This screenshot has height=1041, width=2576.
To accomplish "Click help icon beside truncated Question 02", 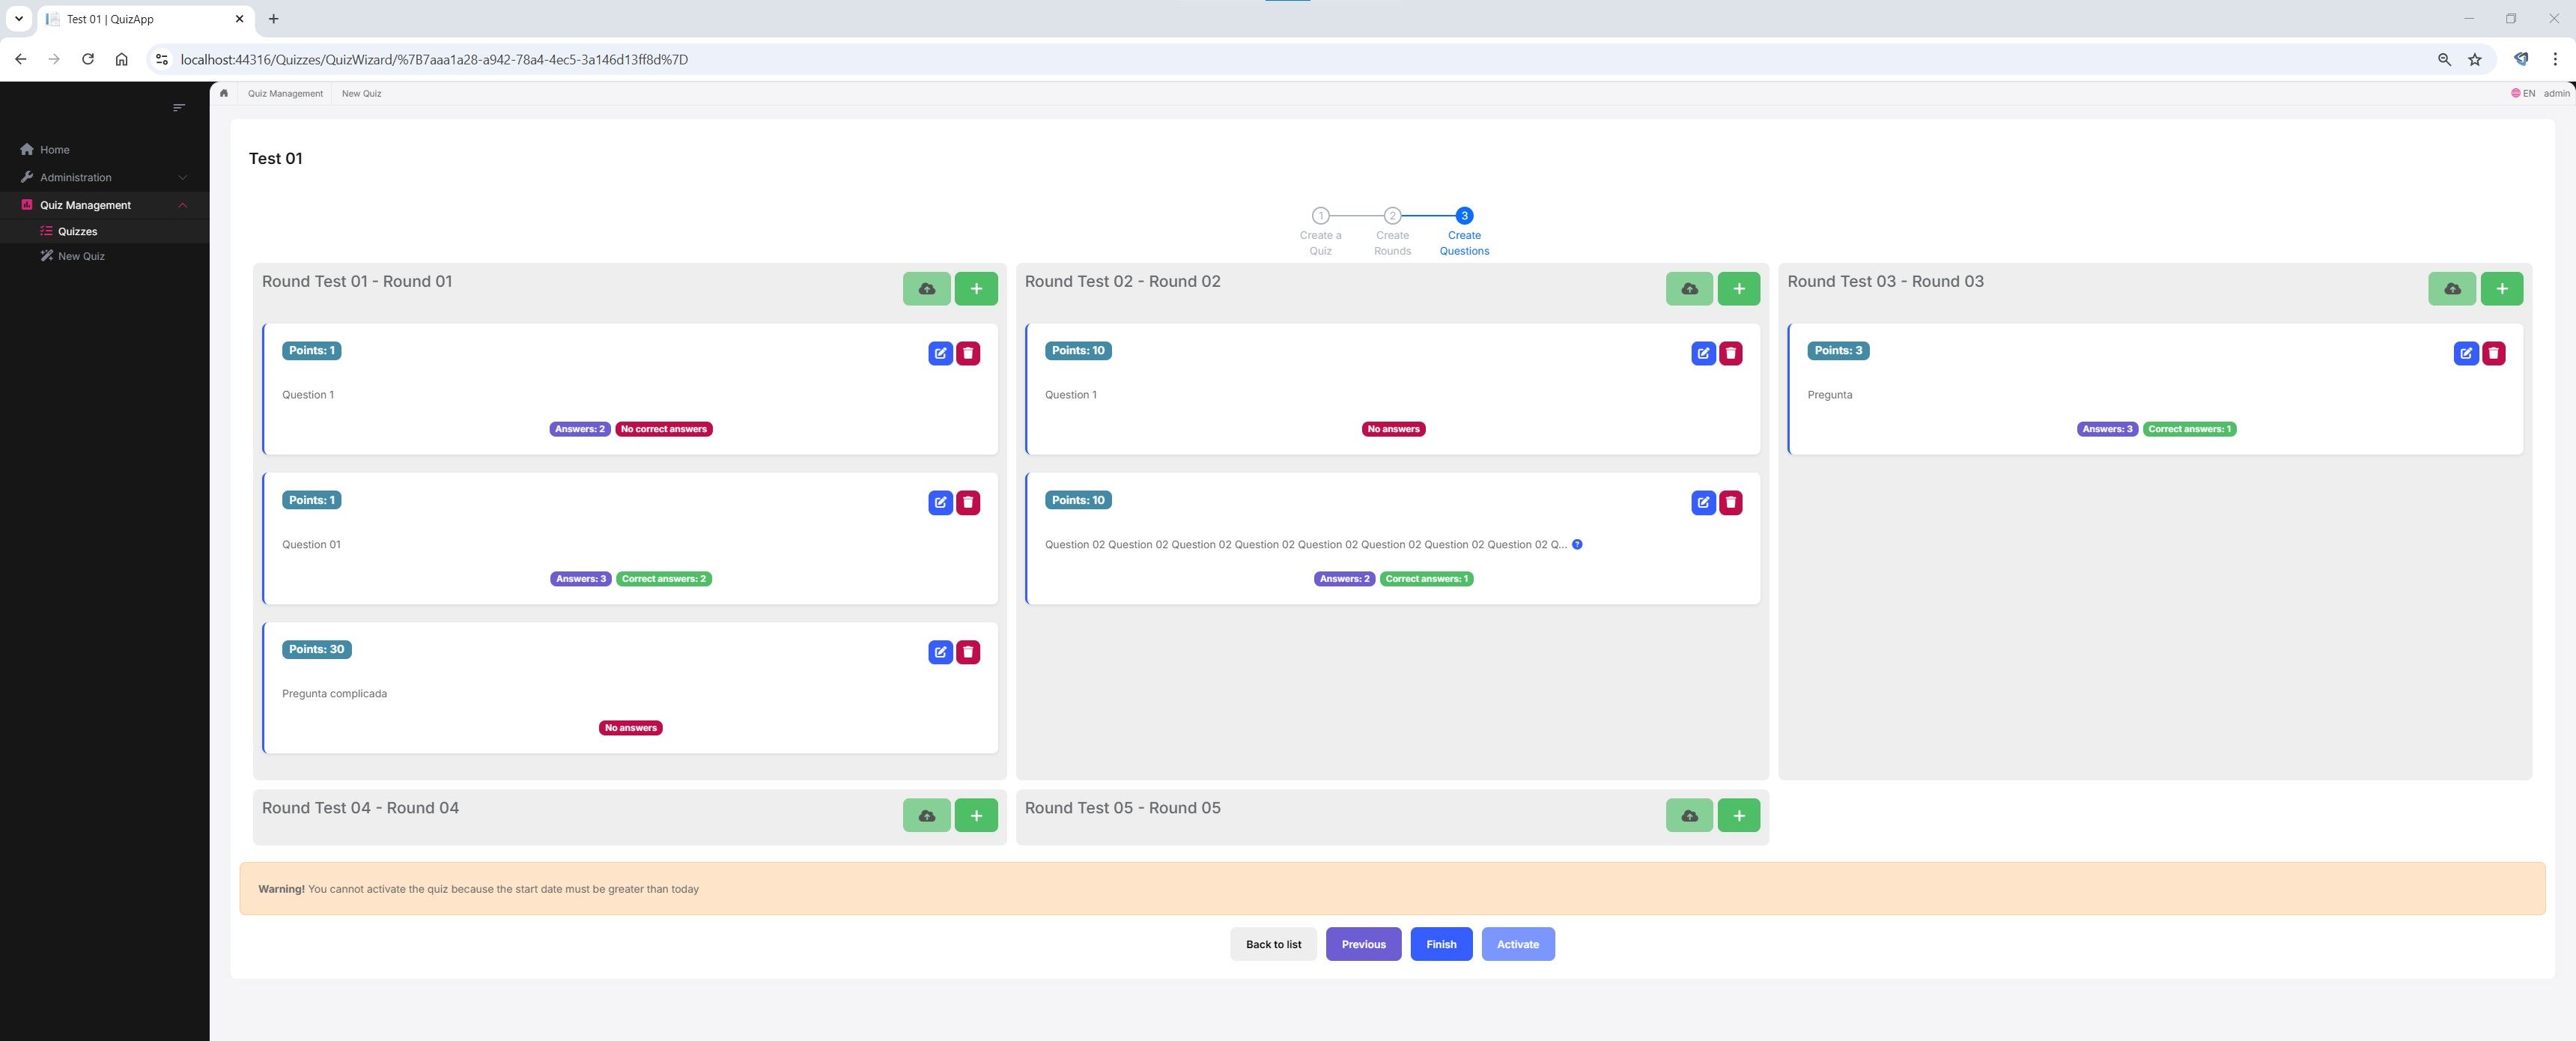I will [x=1577, y=544].
